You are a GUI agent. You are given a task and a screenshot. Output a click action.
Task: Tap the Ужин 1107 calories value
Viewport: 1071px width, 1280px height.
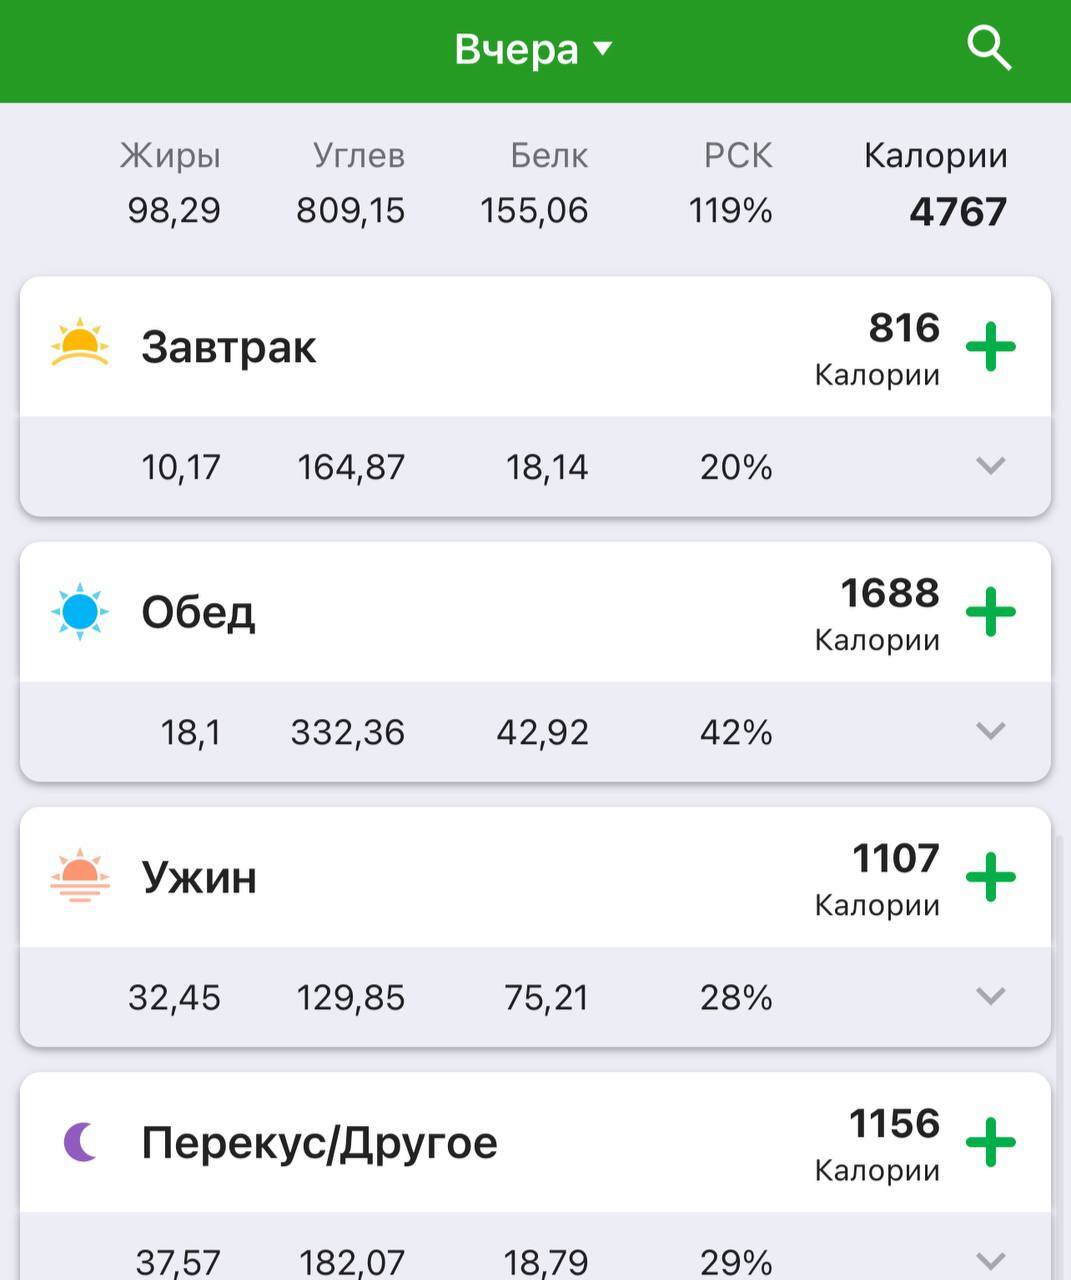coord(895,858)
